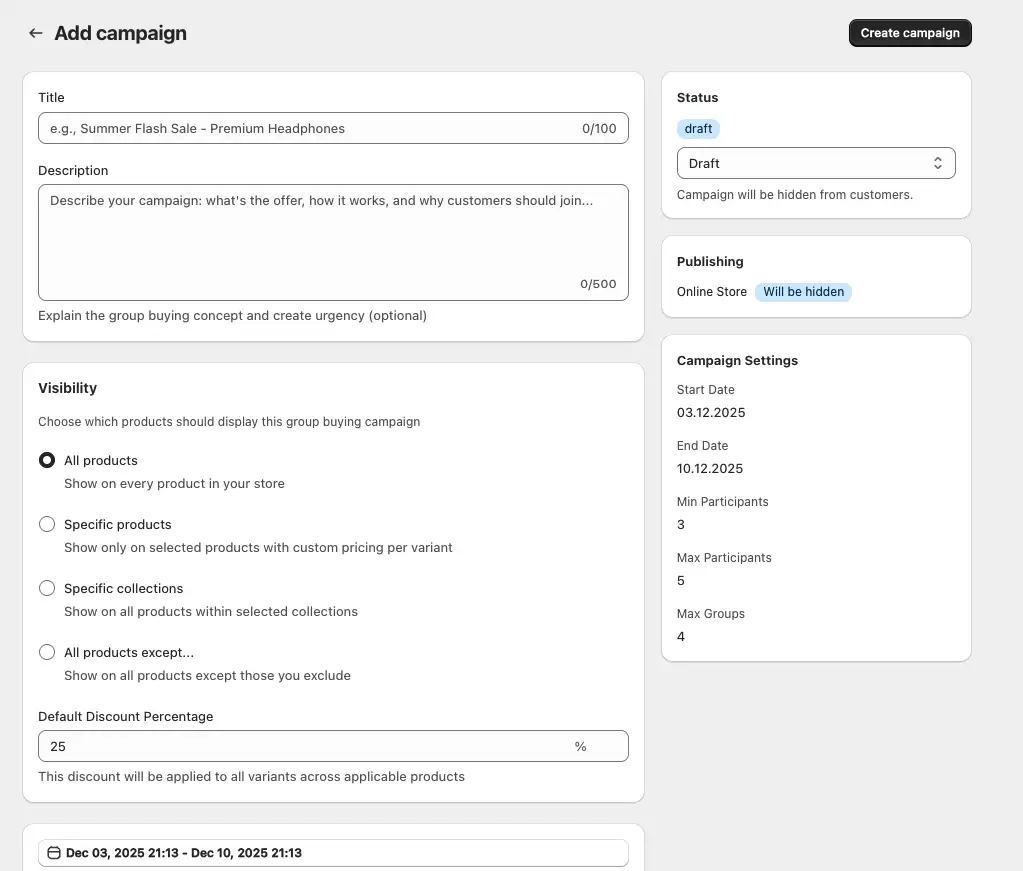Select the Specific products visibility option
The width and height of the screenshot is (1023, 871).
point(46,523)
